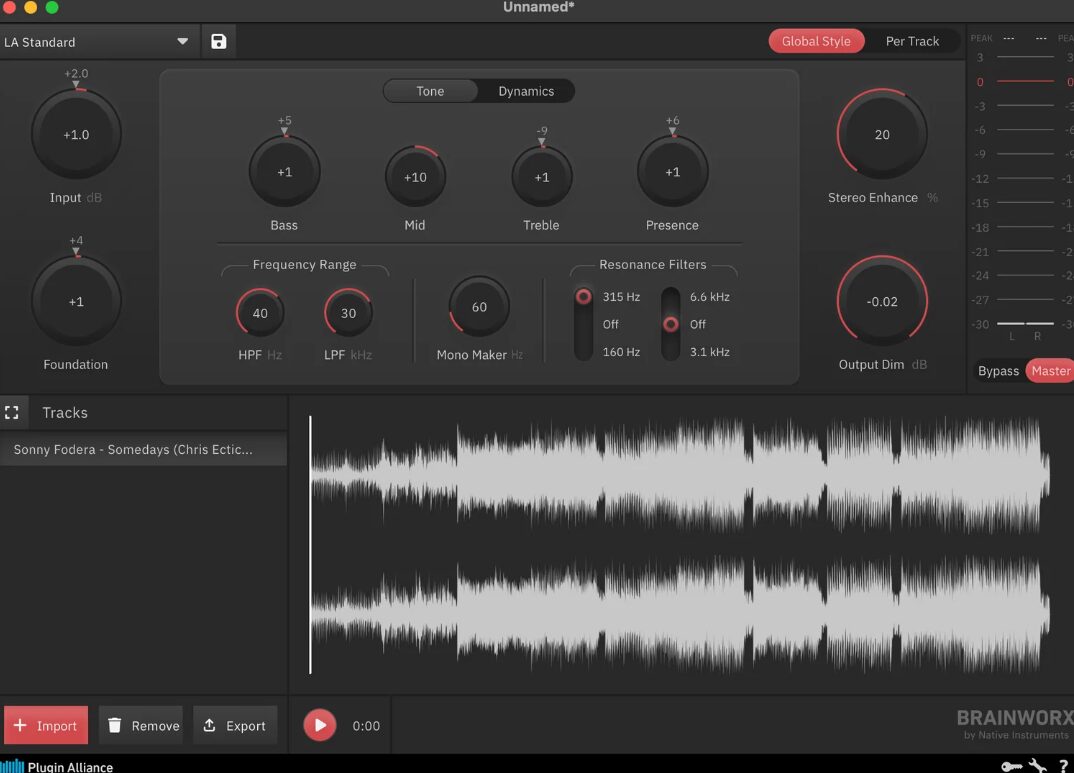Click the expand tracks panel icon
Viewport: 1074px width, 773px height.
click(12, 412)
